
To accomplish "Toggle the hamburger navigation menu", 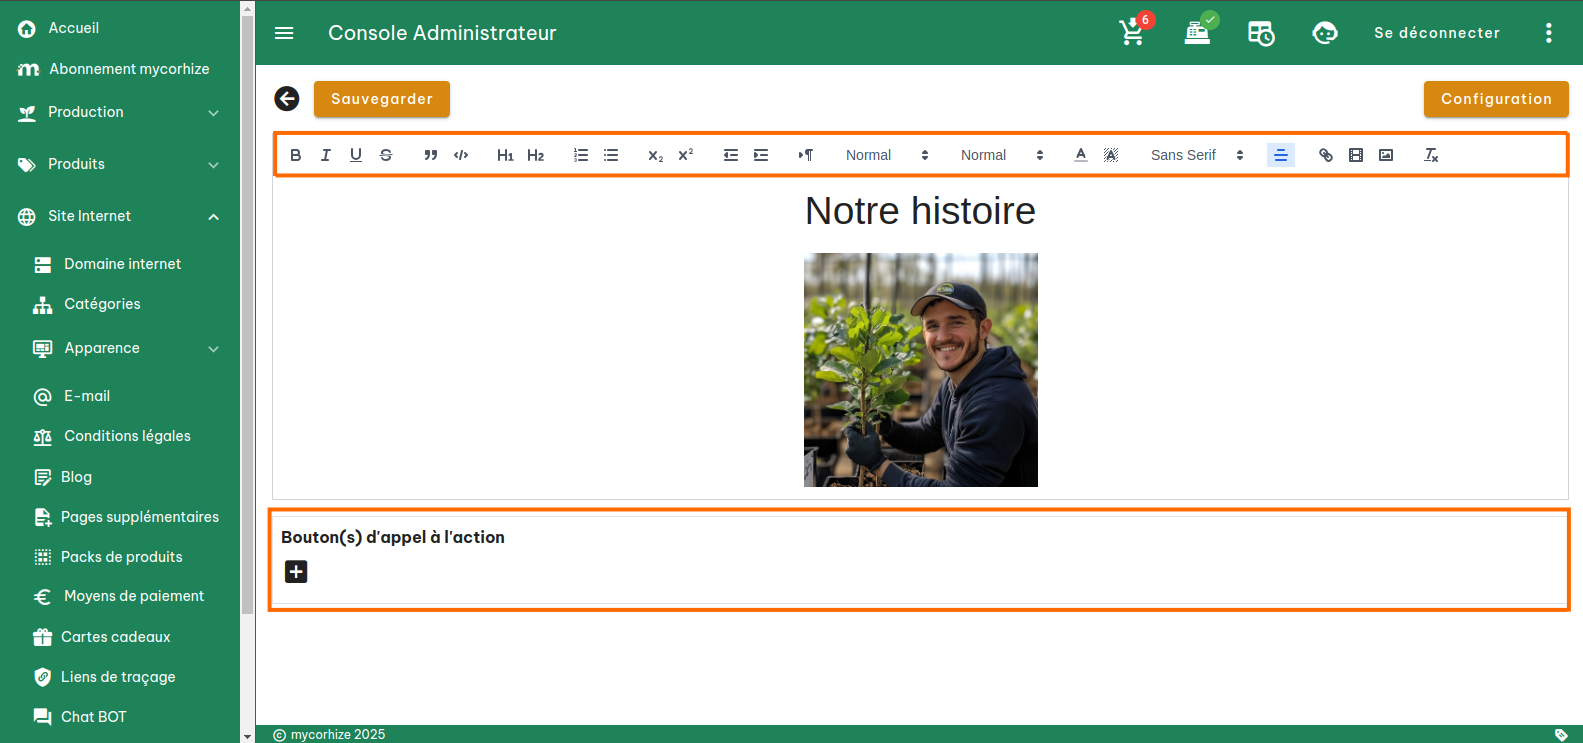I will [x=284, y=33].
